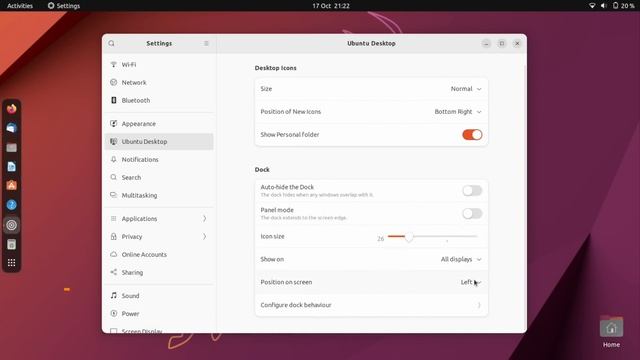Click the Sharing icon in sidebar
The image size is (640, 360).
click(113, 272)
